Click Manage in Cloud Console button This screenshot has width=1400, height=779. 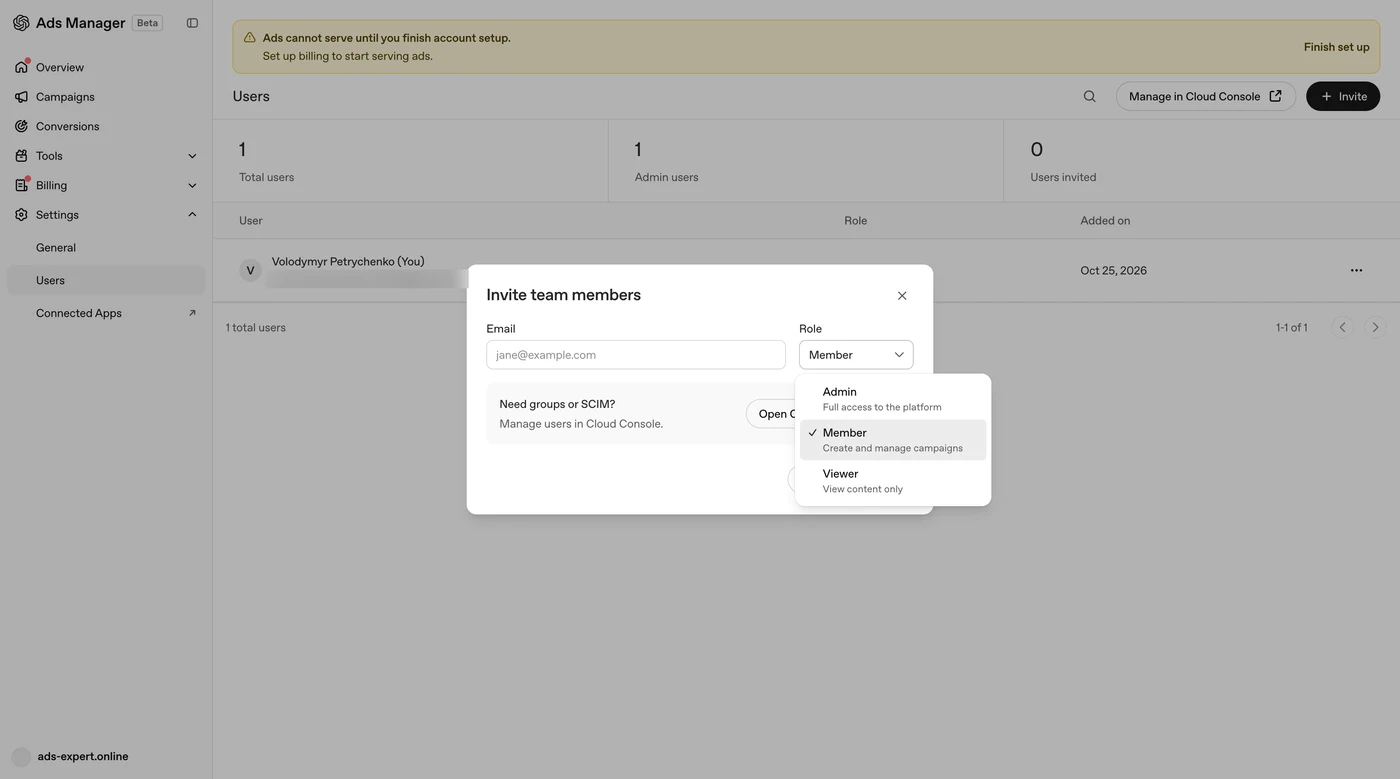pos(1205,96)
